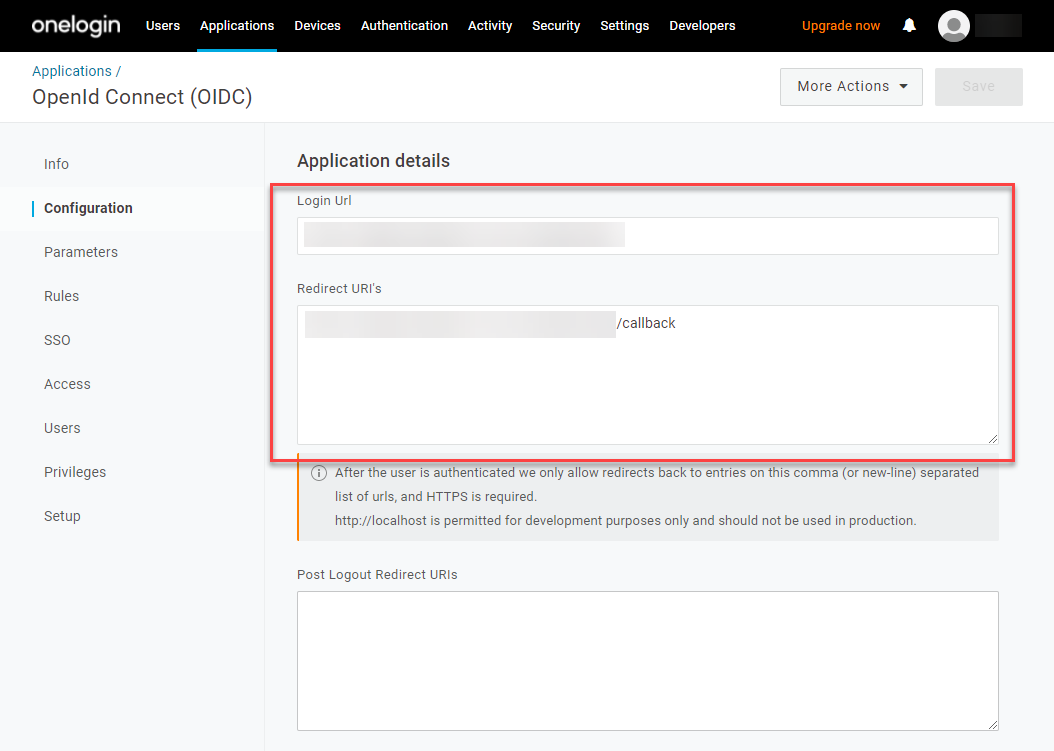Click the Save button
The image size is (1054, 751).
coord(978,87)
